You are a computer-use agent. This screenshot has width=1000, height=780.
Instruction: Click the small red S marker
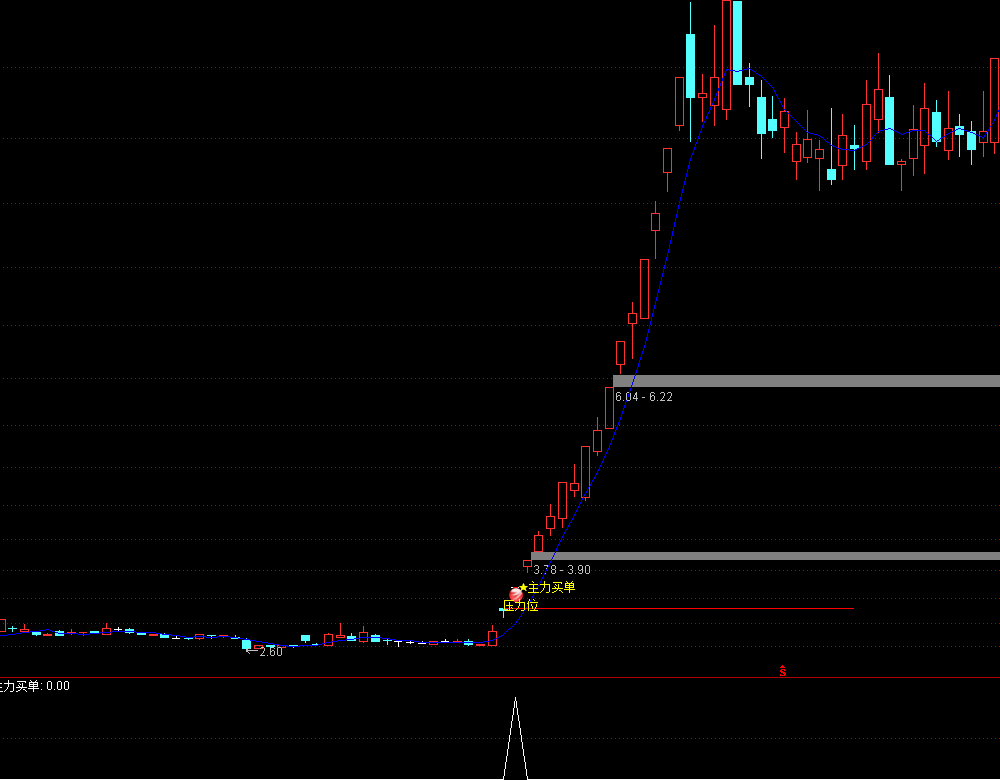tap(783, 672)
